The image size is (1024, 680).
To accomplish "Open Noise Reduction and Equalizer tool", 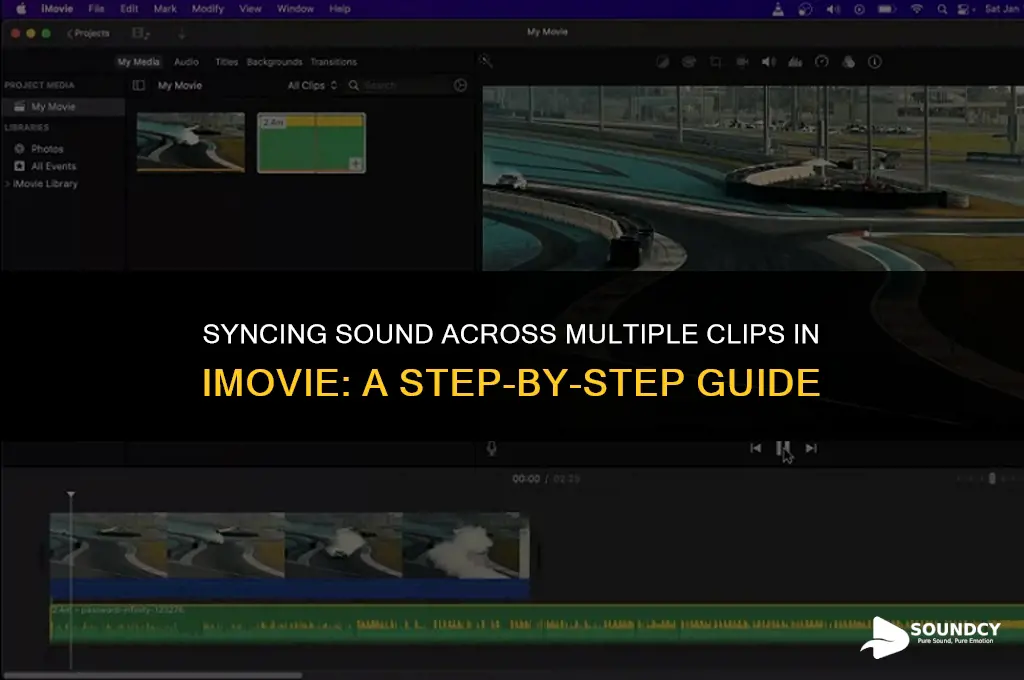I will click(795, 62).
